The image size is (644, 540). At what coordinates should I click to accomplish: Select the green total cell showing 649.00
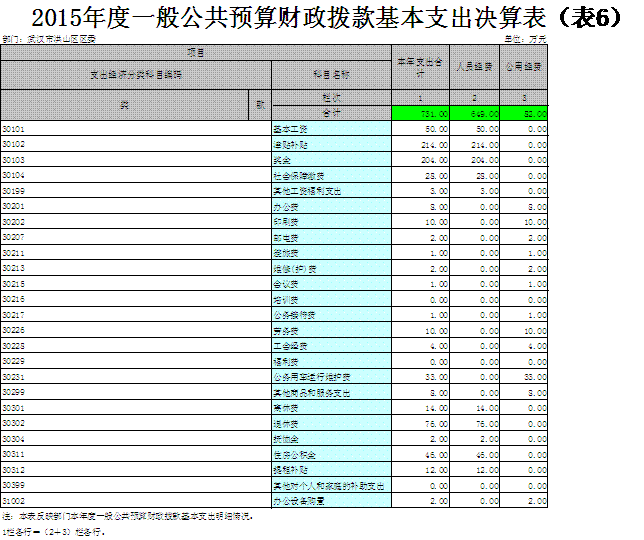475,114
